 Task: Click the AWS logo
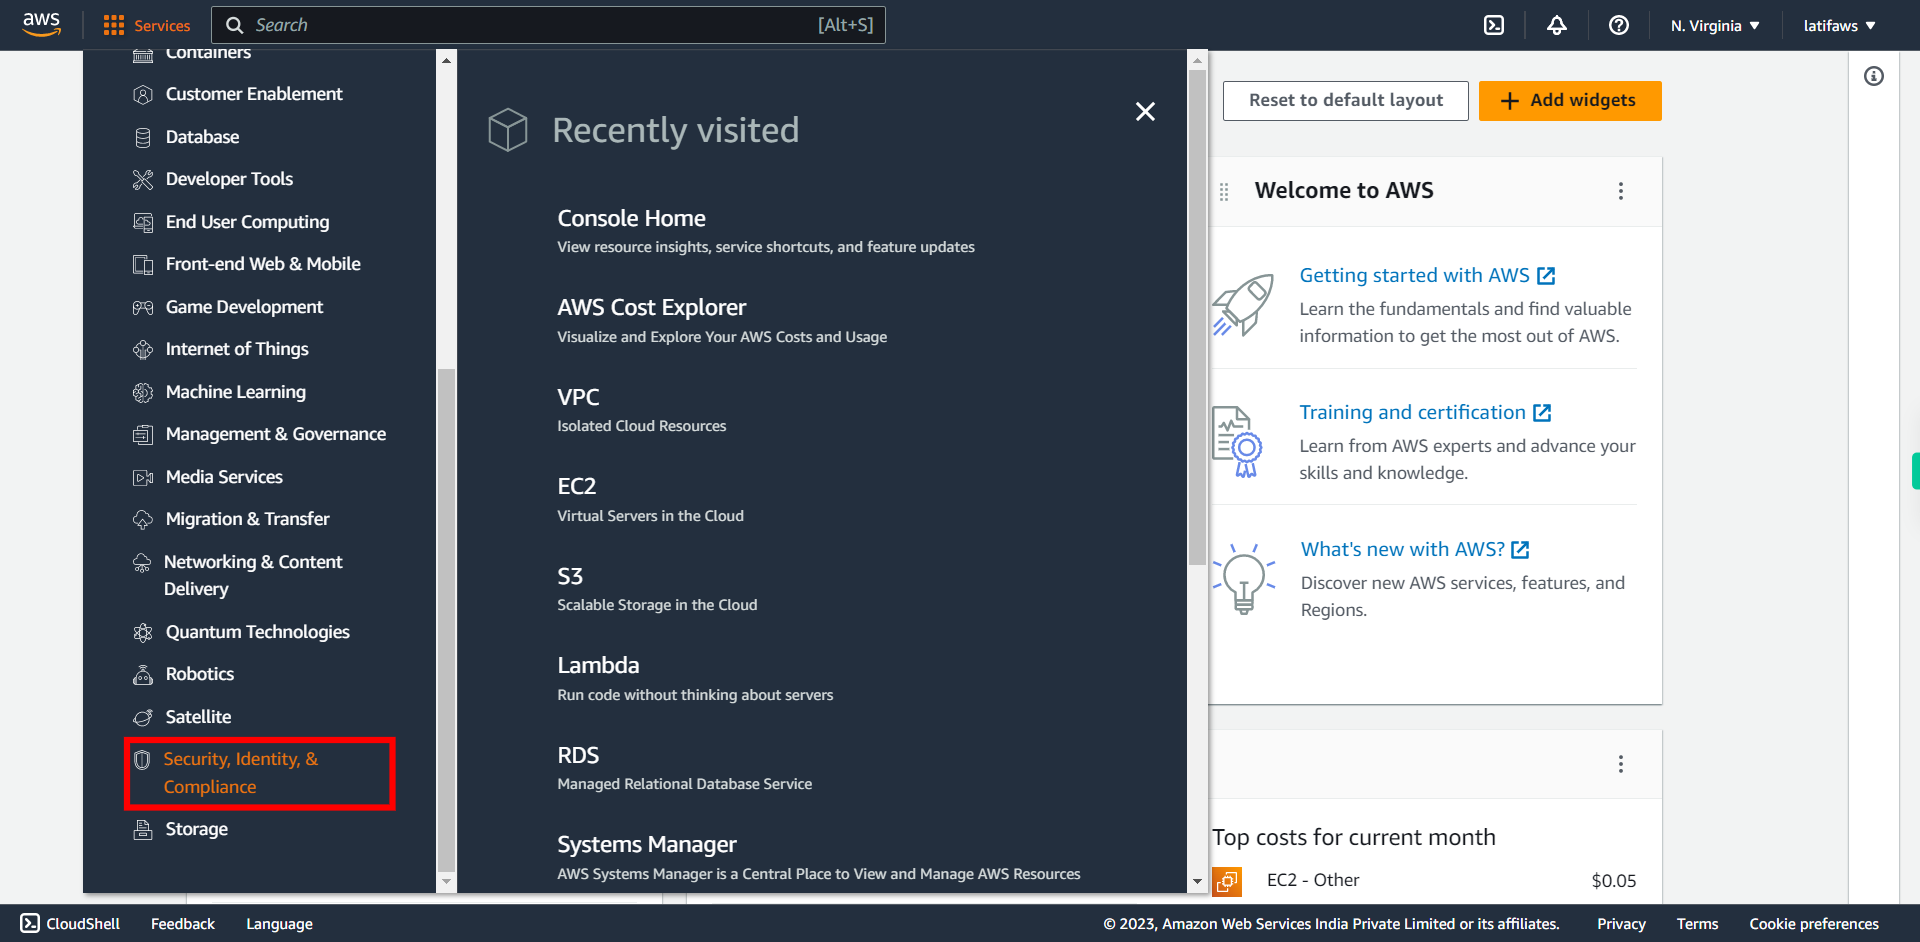pos(41,25)
